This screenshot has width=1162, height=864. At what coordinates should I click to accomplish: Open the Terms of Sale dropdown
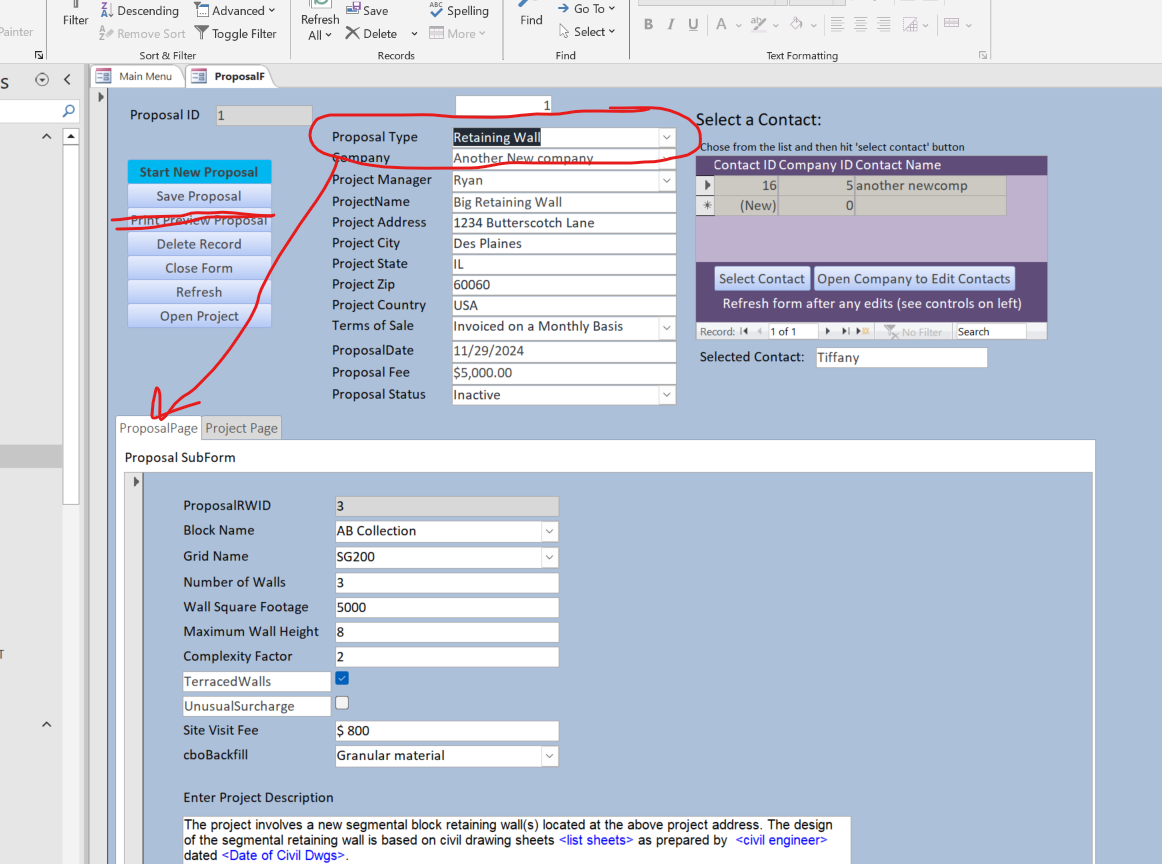[x=666, y=327]
